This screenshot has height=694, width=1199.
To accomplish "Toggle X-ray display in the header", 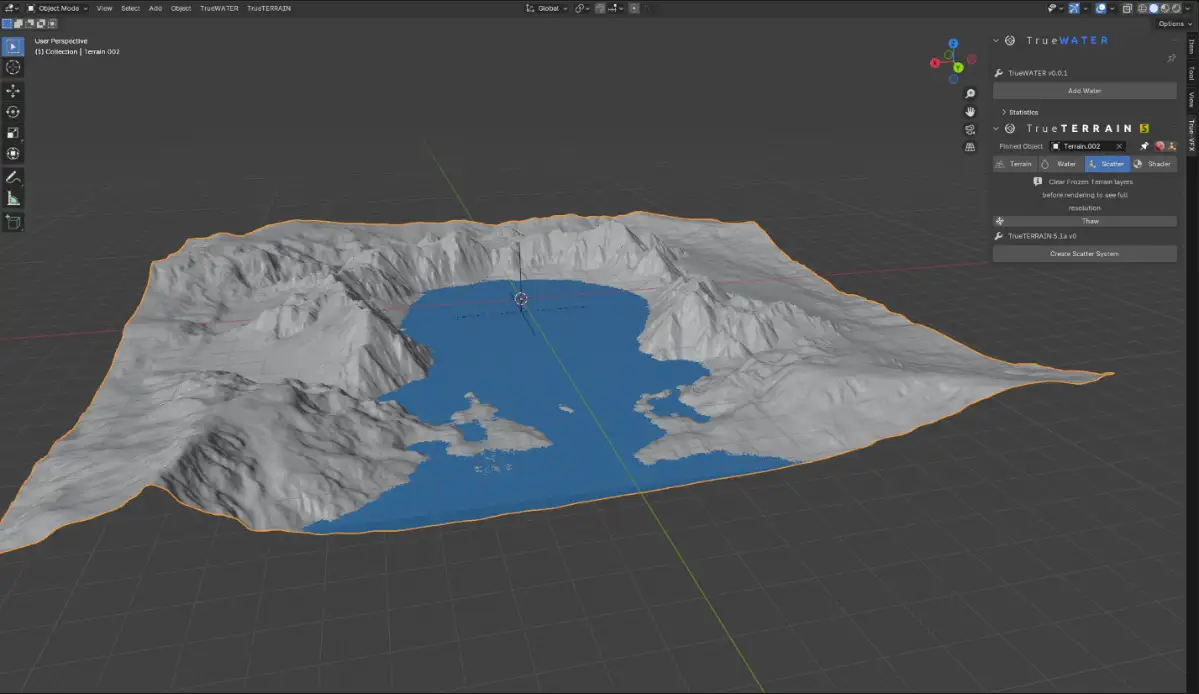I will coord(1127,8).
